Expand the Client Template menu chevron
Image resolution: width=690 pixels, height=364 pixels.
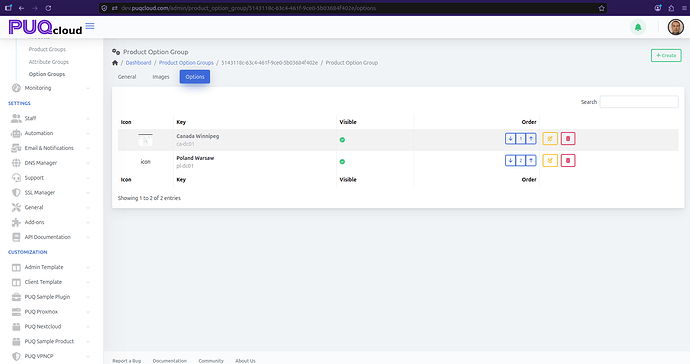pyautogui.click(x=88, y=282)
